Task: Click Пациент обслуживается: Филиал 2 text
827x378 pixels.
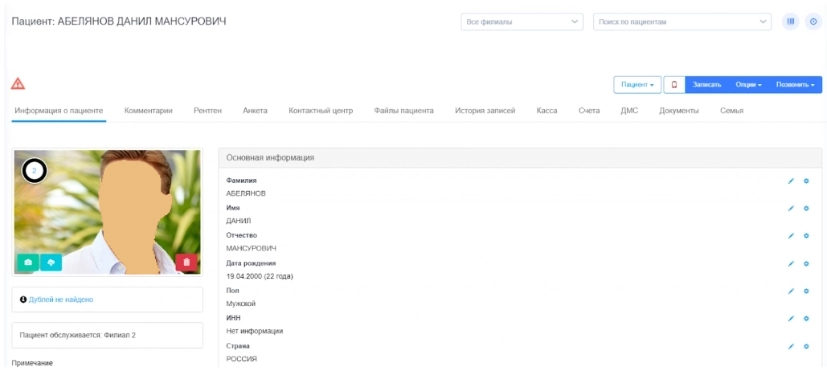Action: point(78,335)
